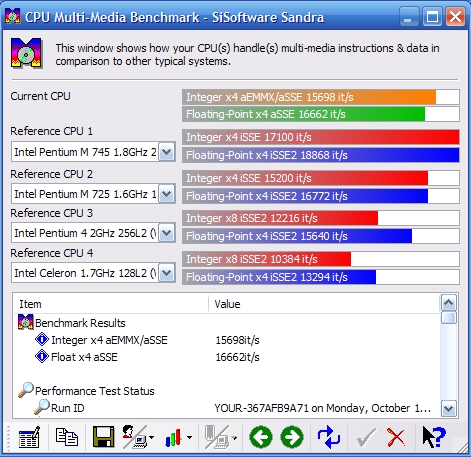Click the results list scroll down arrow
Viewport: 471px width, 457px height.
point(449,408)
